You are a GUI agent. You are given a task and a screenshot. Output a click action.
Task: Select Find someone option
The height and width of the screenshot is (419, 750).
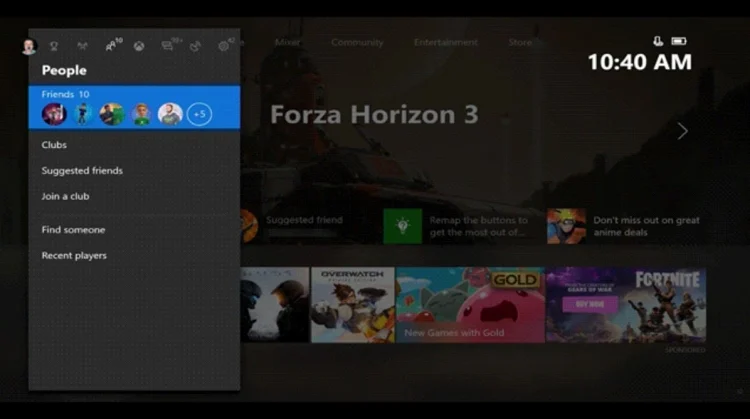coord(73,230)
